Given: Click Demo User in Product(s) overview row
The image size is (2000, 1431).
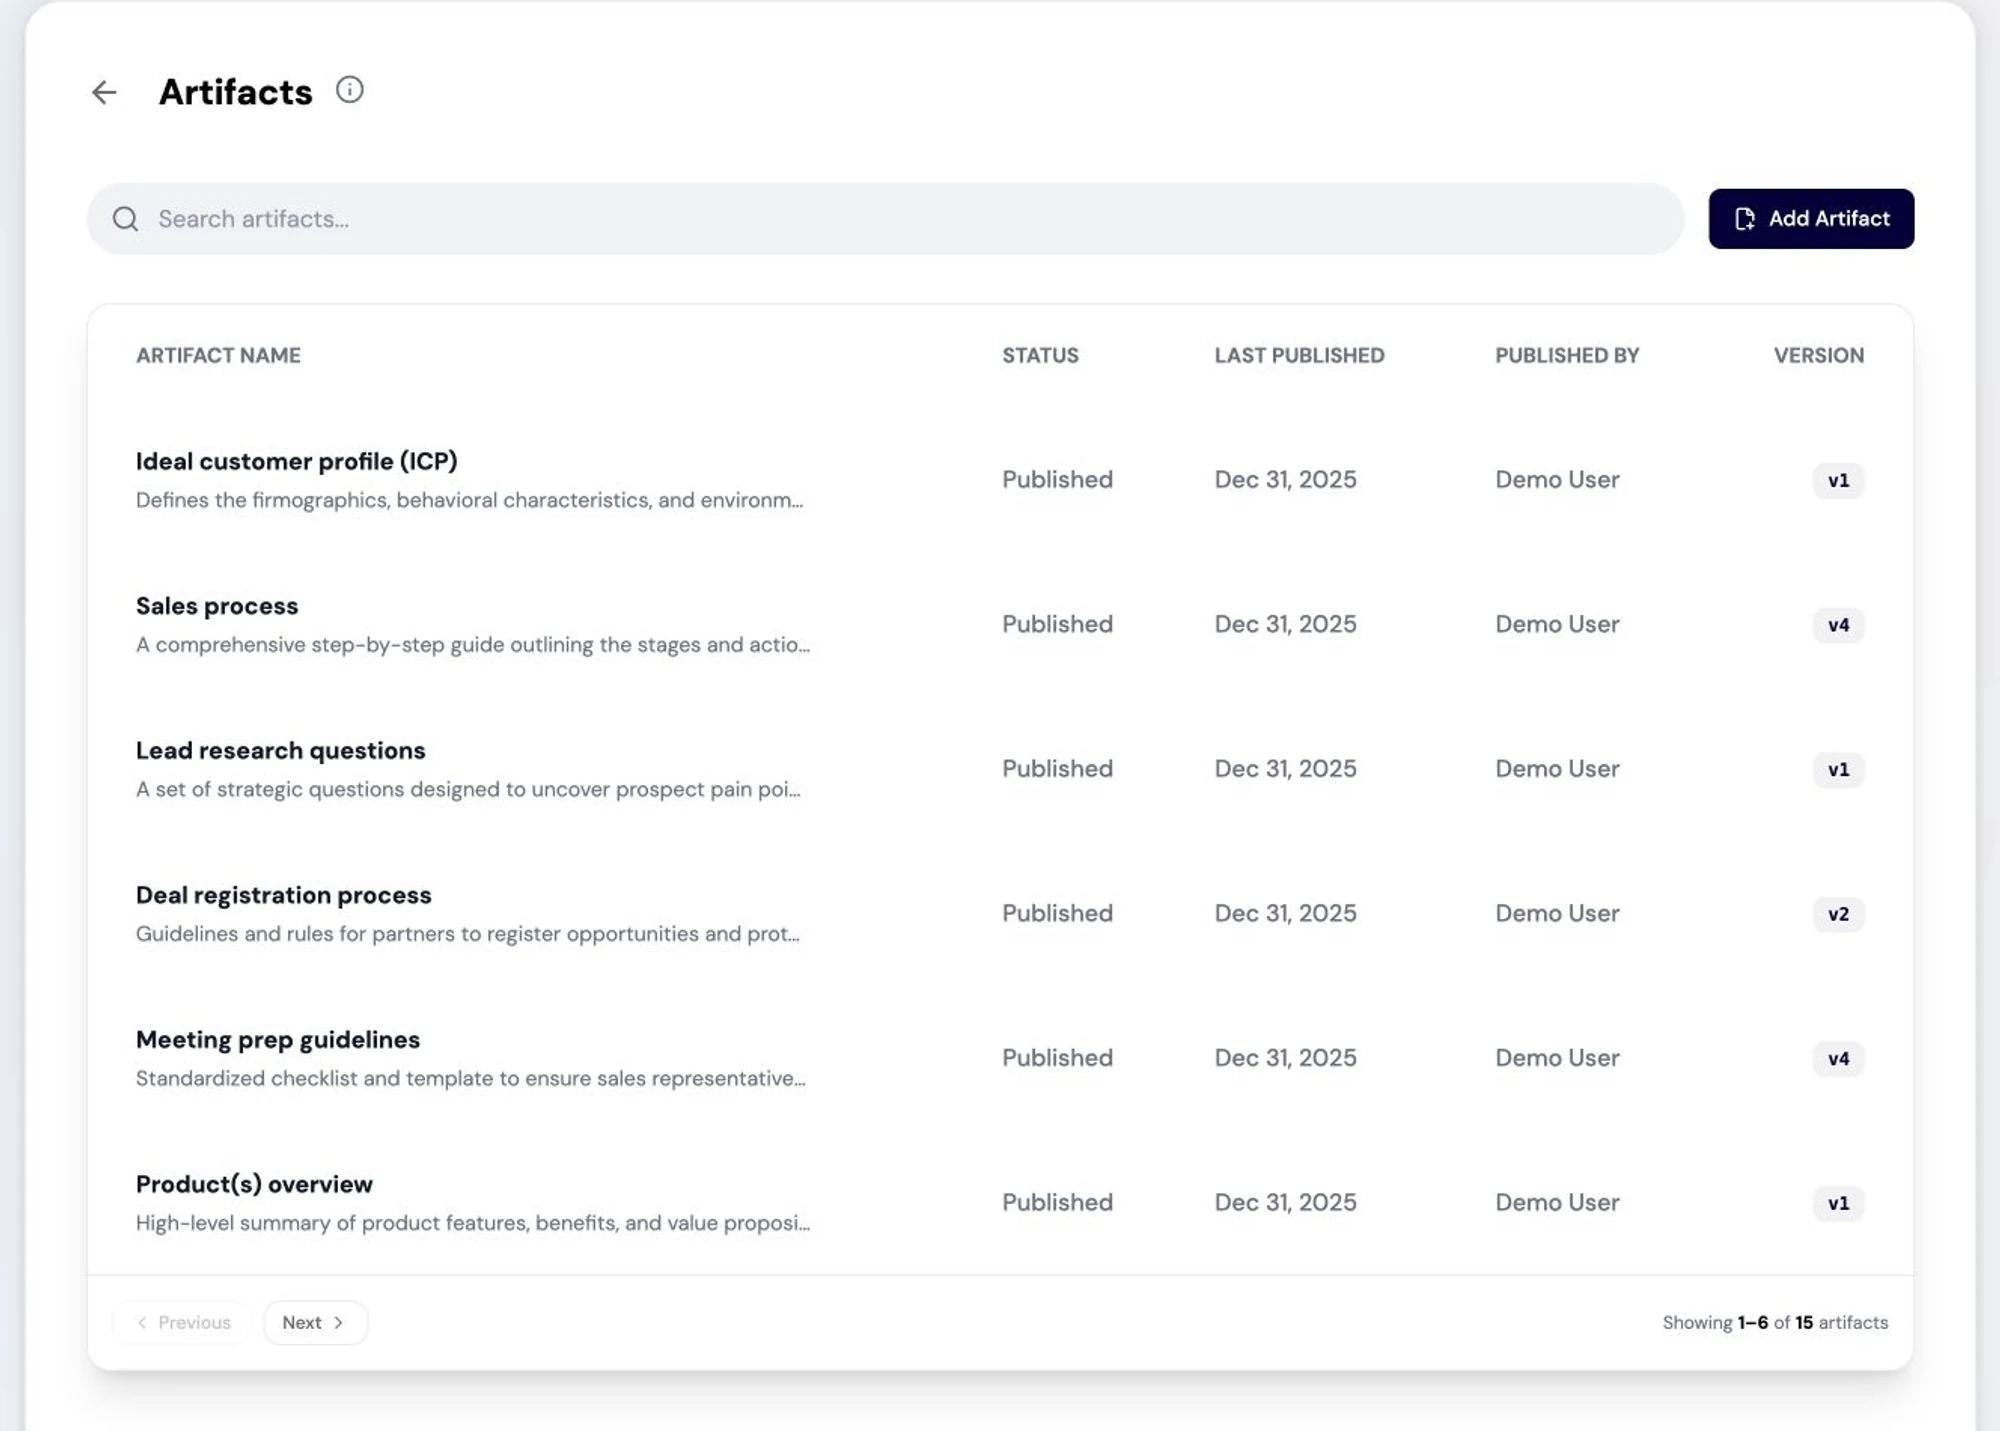Looking at the screenshot, I should [x=1557, y=1202].
